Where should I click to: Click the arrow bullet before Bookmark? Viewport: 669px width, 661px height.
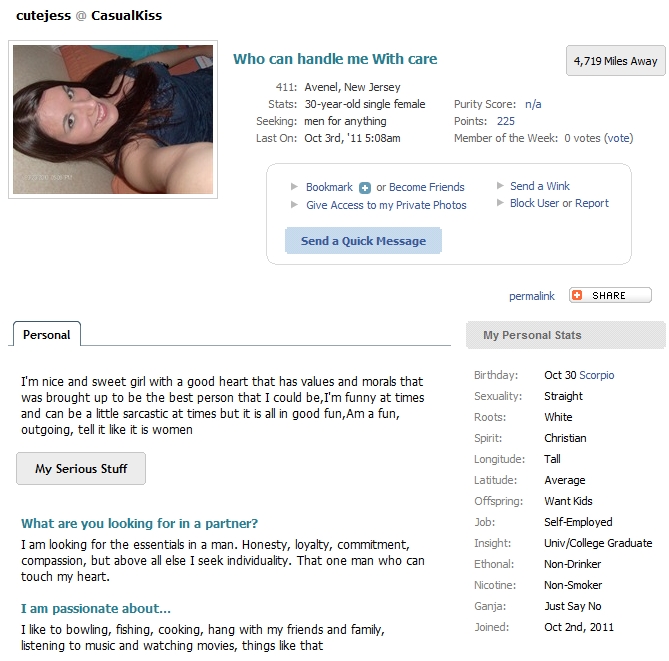point(294,186)
